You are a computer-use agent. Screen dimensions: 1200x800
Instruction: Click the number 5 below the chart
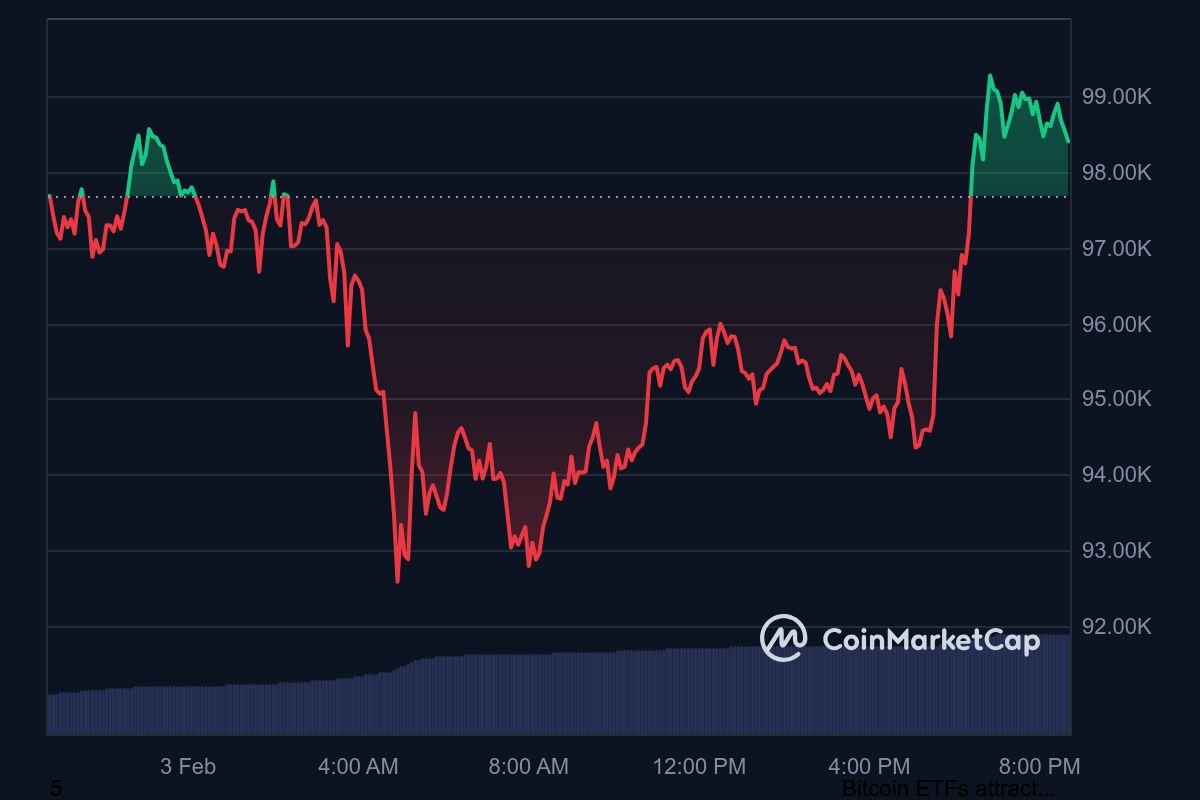click(56, 789)
